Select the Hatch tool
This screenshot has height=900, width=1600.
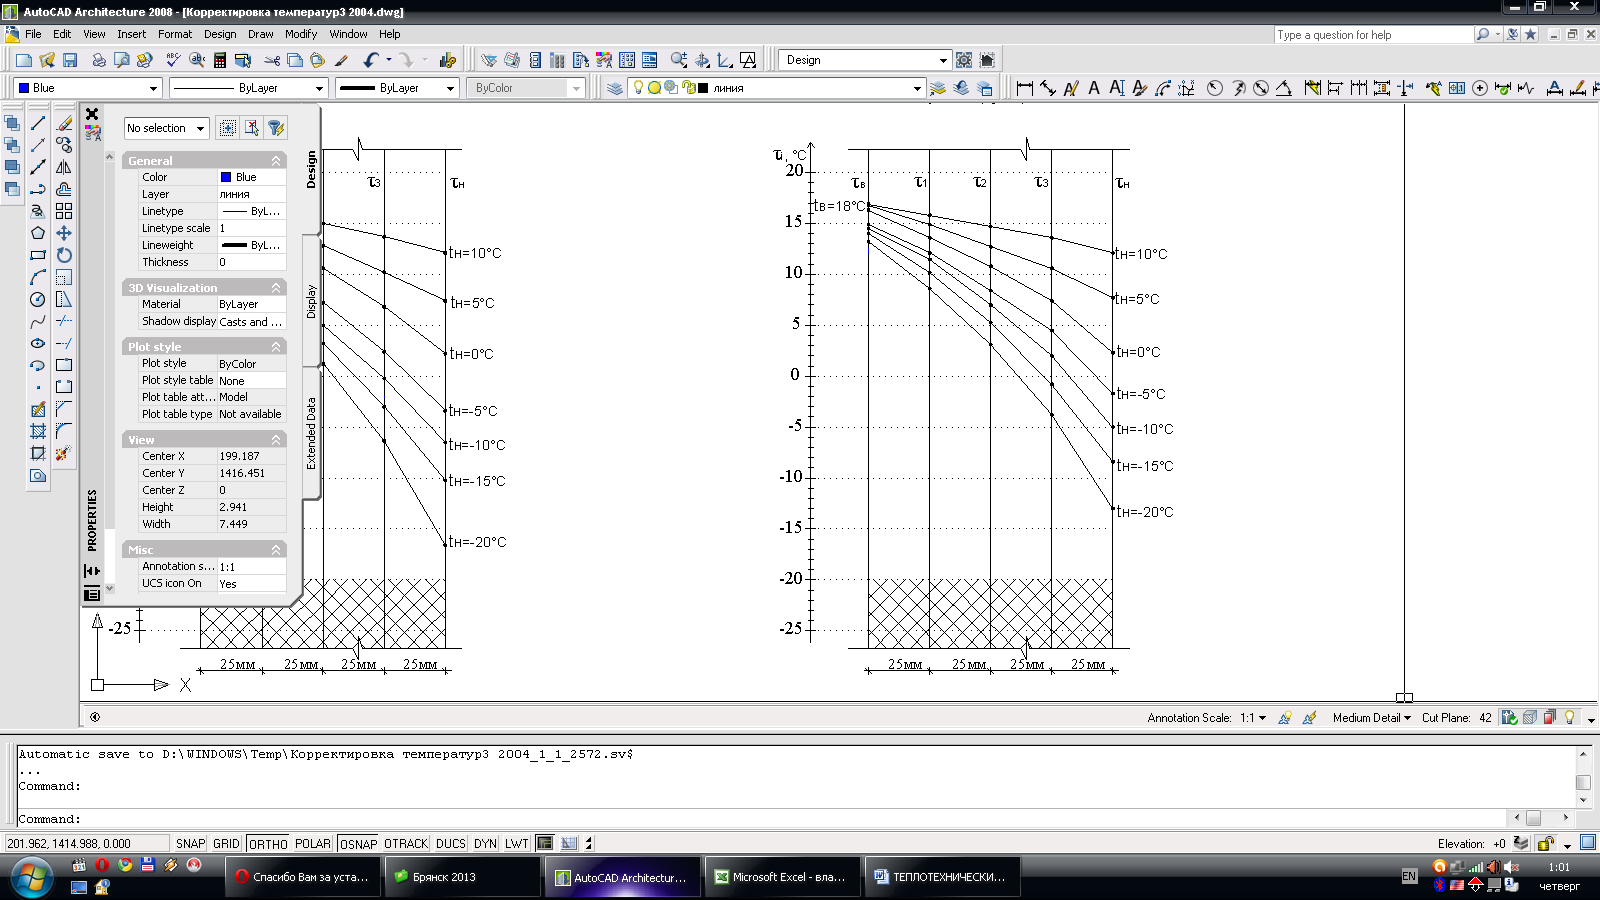click(x=38, y=431)
